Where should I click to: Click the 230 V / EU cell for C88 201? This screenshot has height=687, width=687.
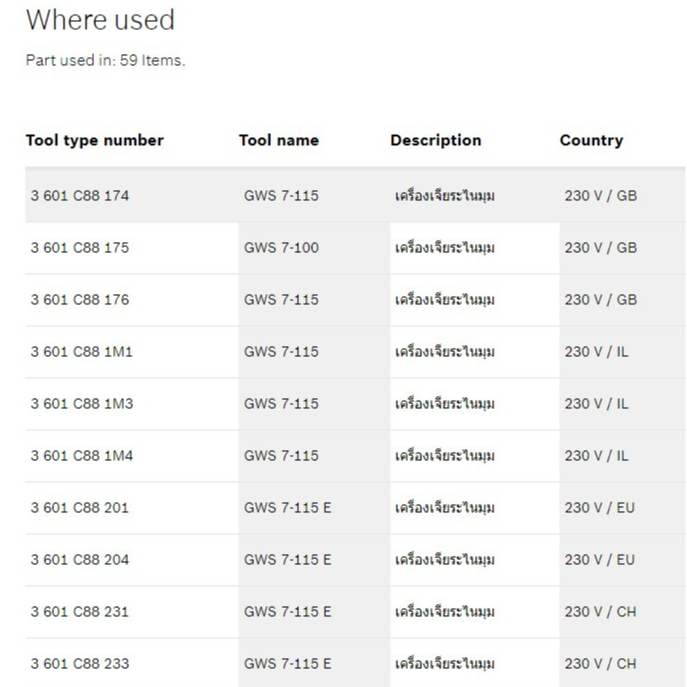tap(599, 508)
